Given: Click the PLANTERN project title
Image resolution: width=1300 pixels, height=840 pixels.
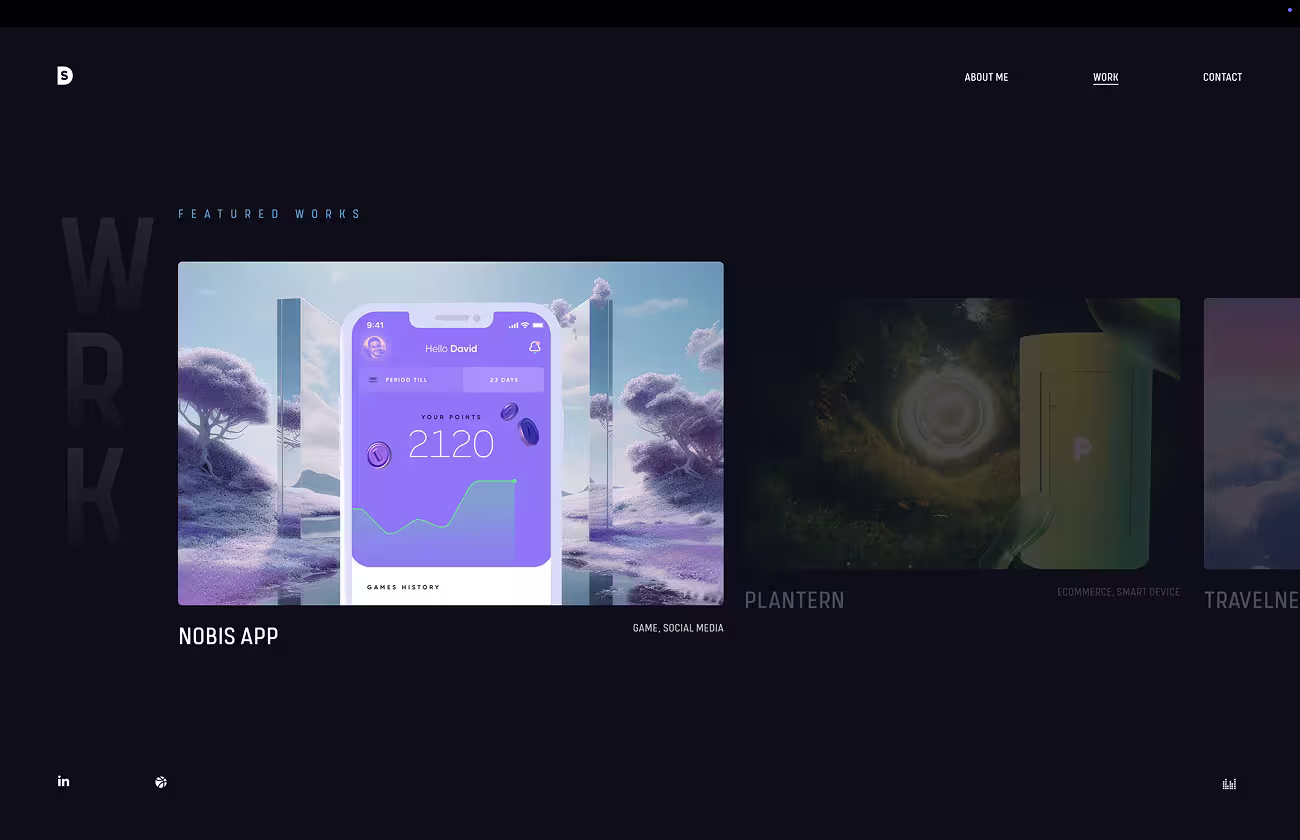Looking at the screenshot, I should point(794,600).
